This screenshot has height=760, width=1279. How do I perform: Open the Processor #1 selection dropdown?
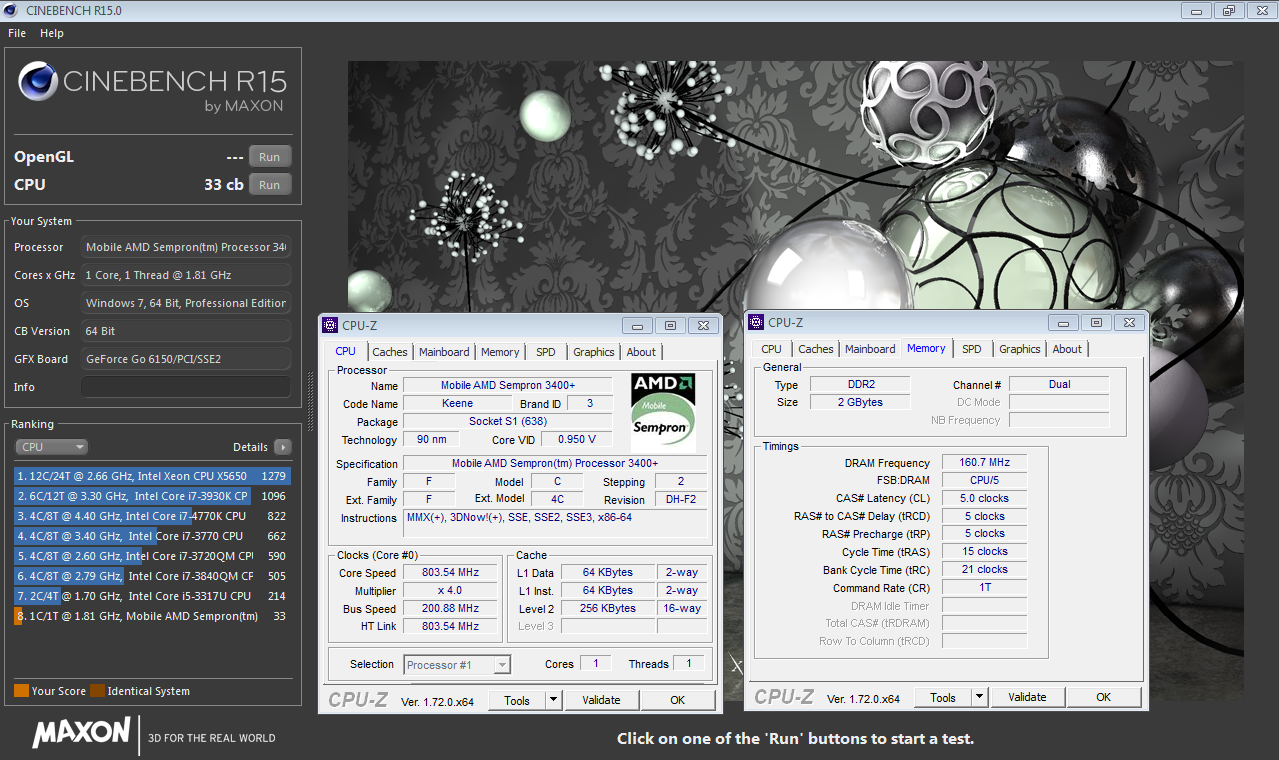pos(457,665)
